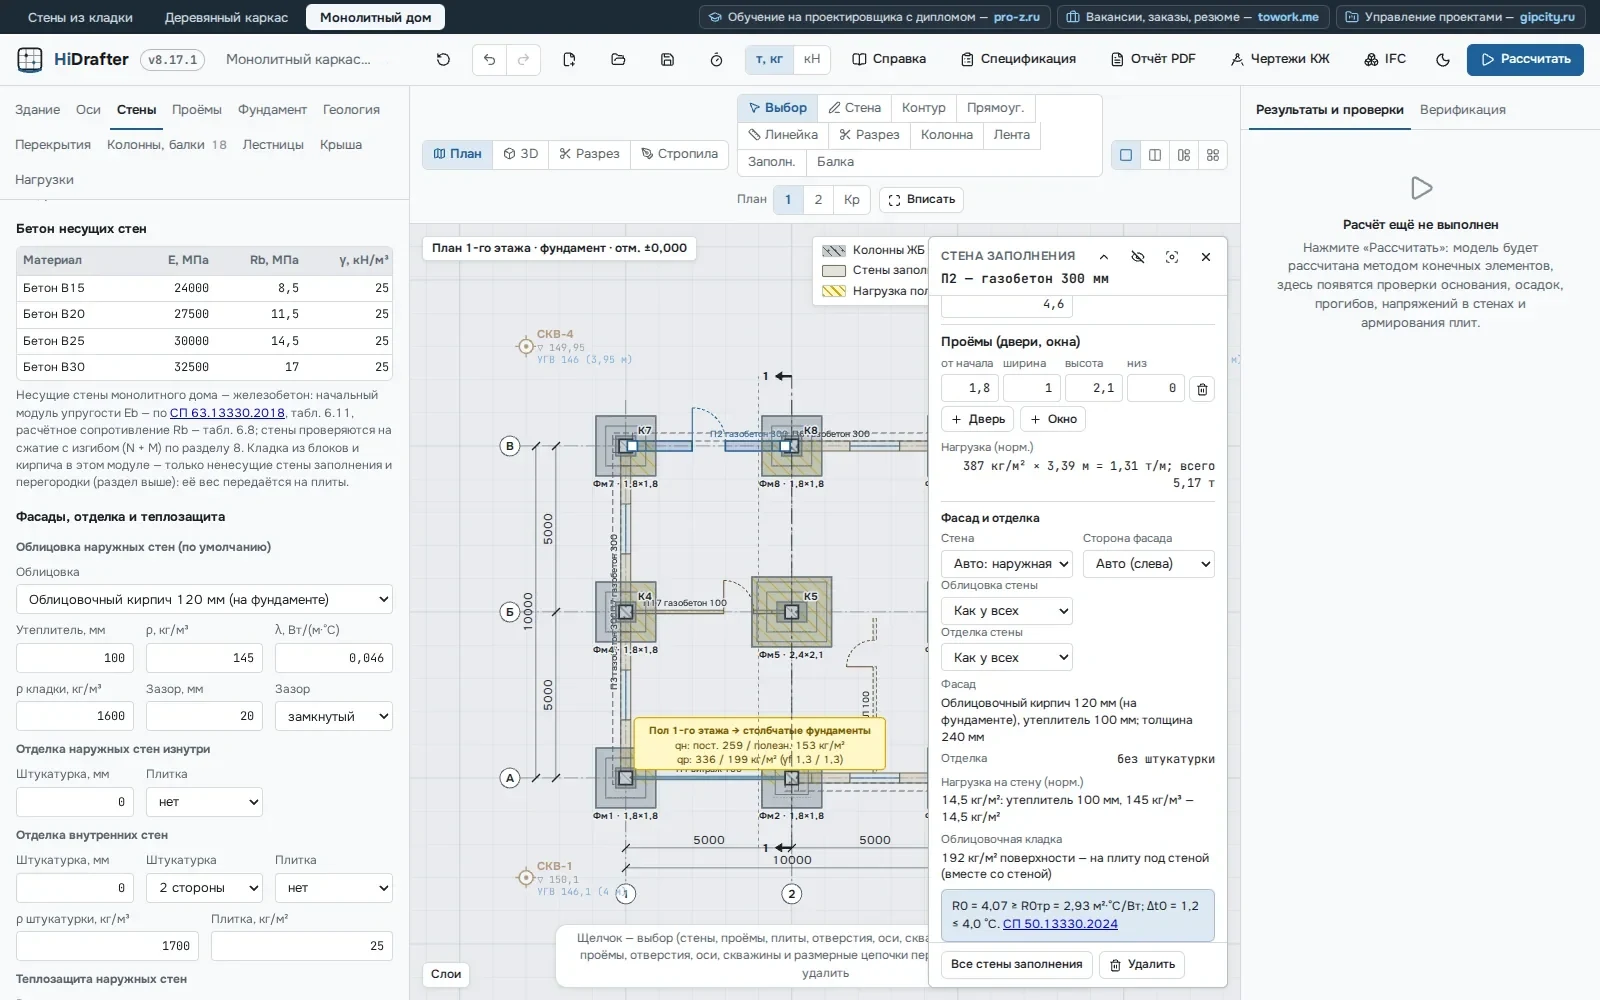The width and height of the screenshot is (1600, 1000).
Task: Click the Утеплитель thickness input field
Action: coord(75,658)
